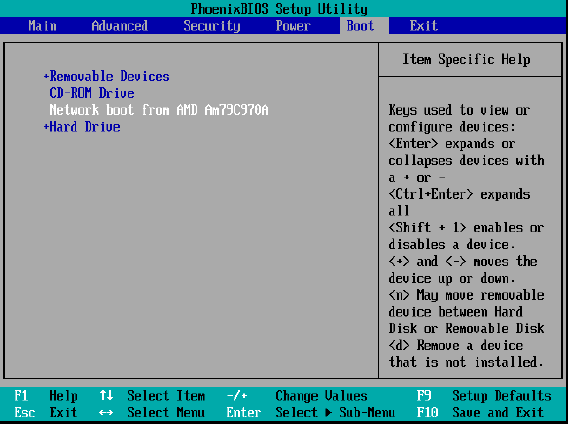Click the Exit label next to Esc
This screenshot has height=424, width=568.
point(63,412)
